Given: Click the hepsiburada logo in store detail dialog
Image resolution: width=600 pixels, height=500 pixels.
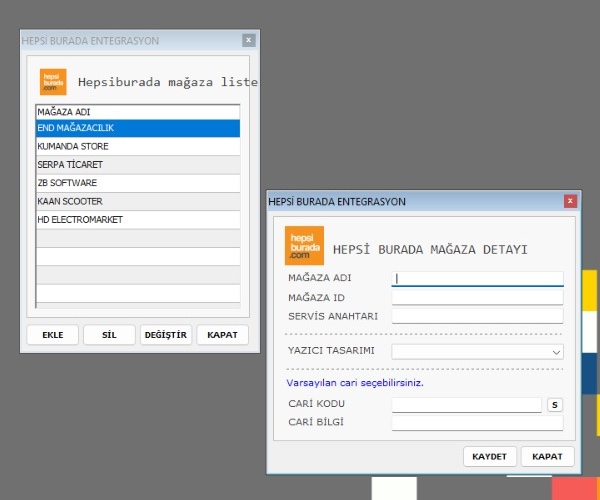Looking at the screenshot, I should (x=304, y=246).
